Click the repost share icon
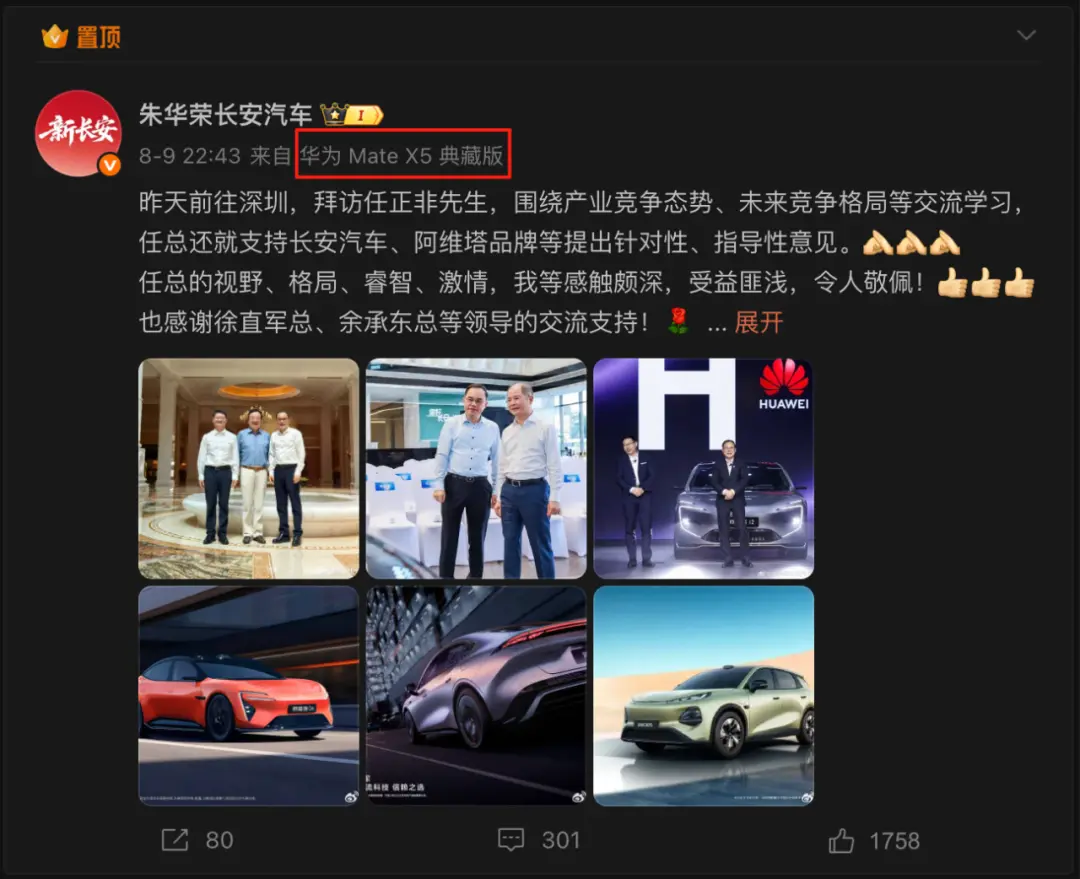1080x879 pixels. tap(175, 840)
